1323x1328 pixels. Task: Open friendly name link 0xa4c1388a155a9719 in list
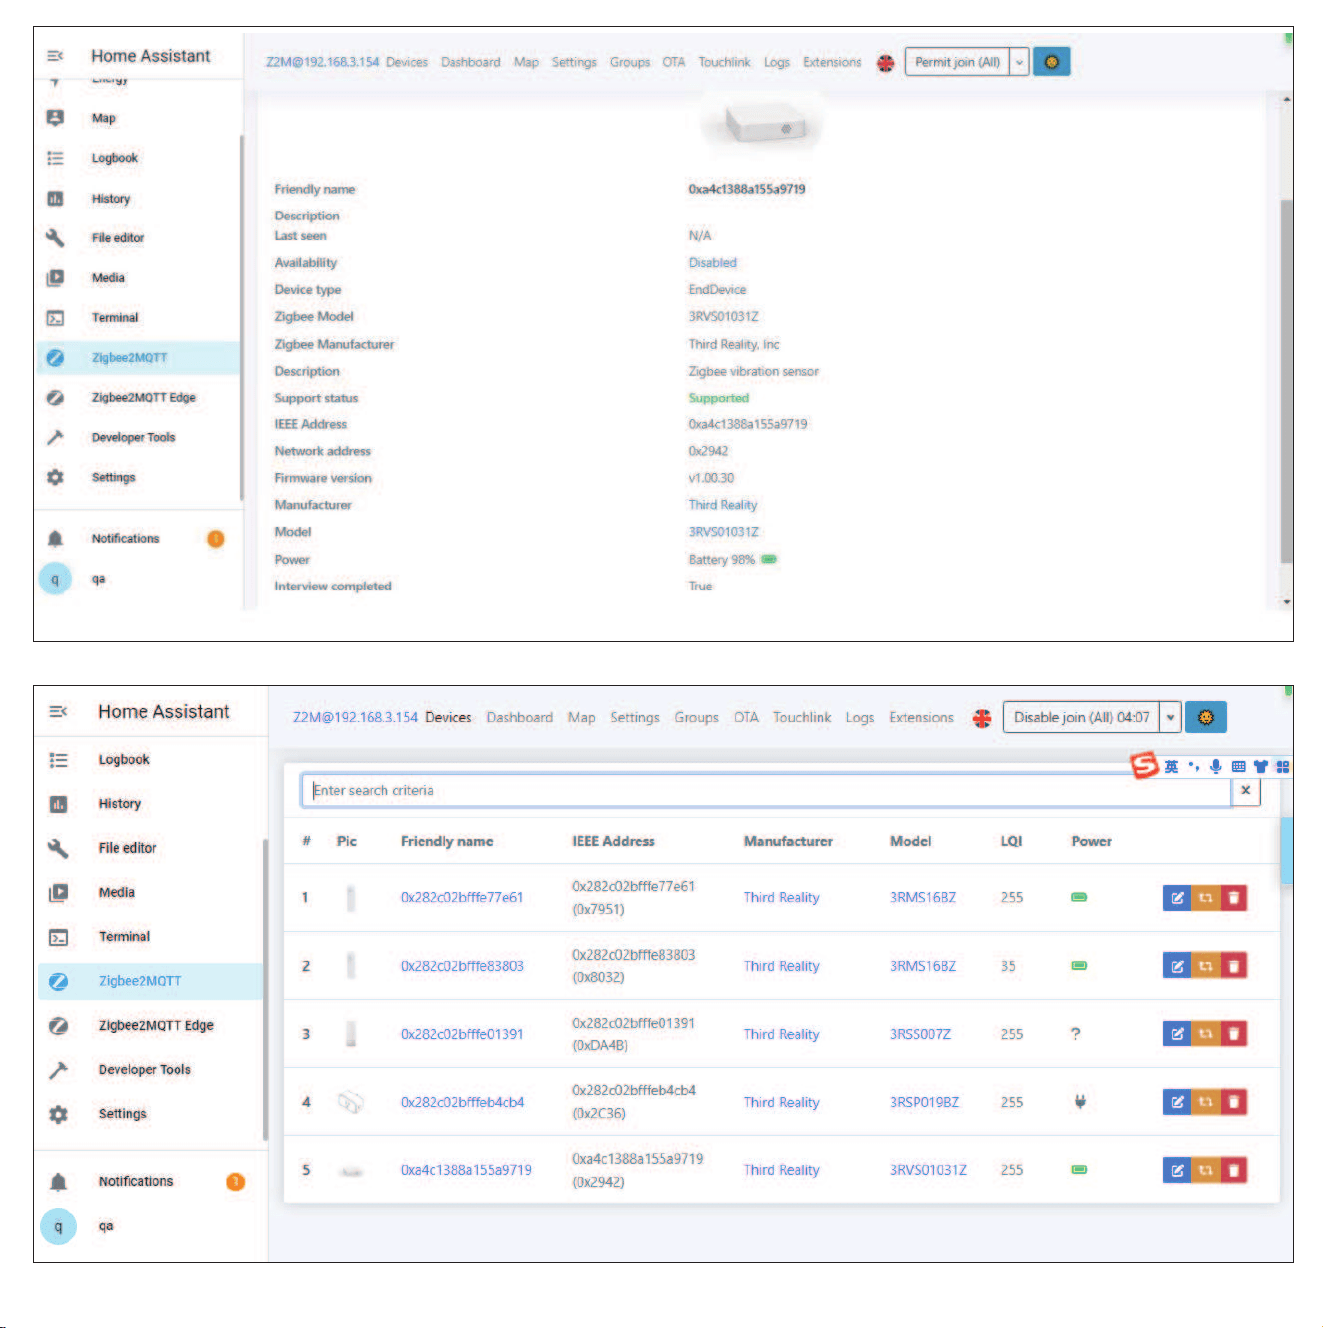click(466, 1170)
